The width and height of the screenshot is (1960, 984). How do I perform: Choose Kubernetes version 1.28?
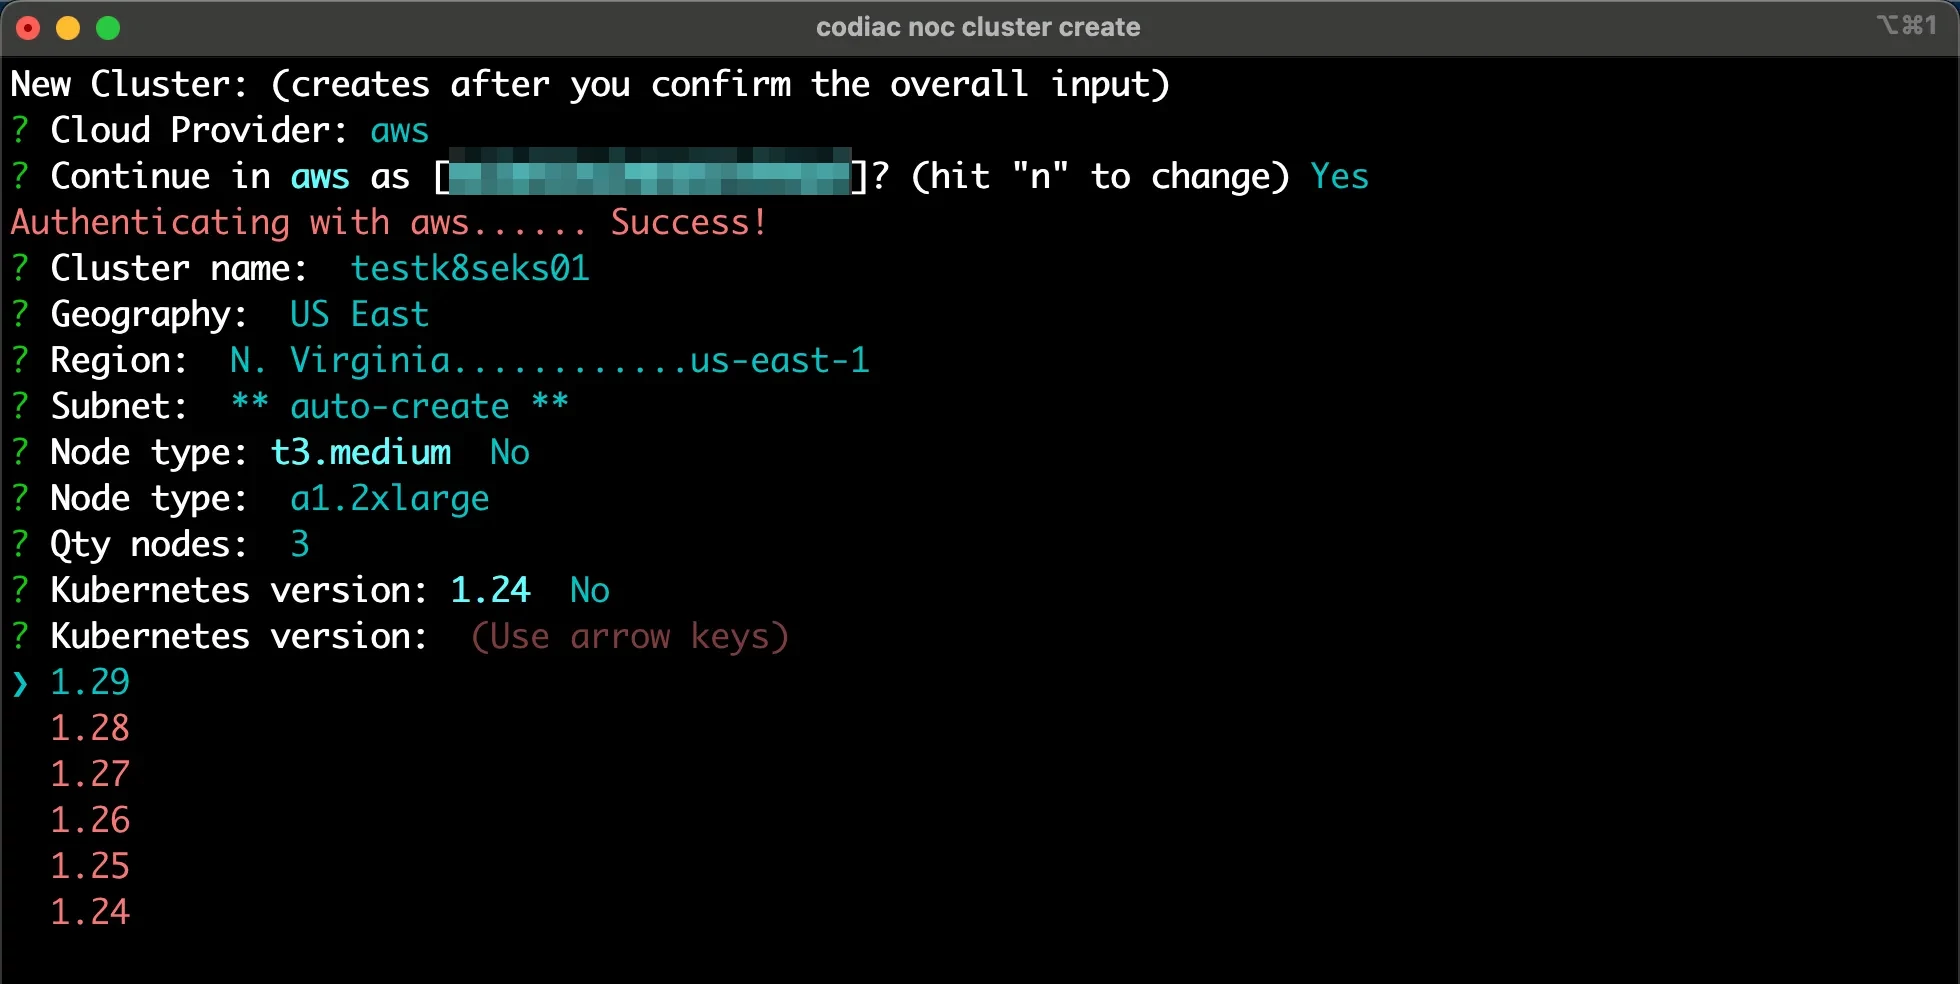coord(90,728)
